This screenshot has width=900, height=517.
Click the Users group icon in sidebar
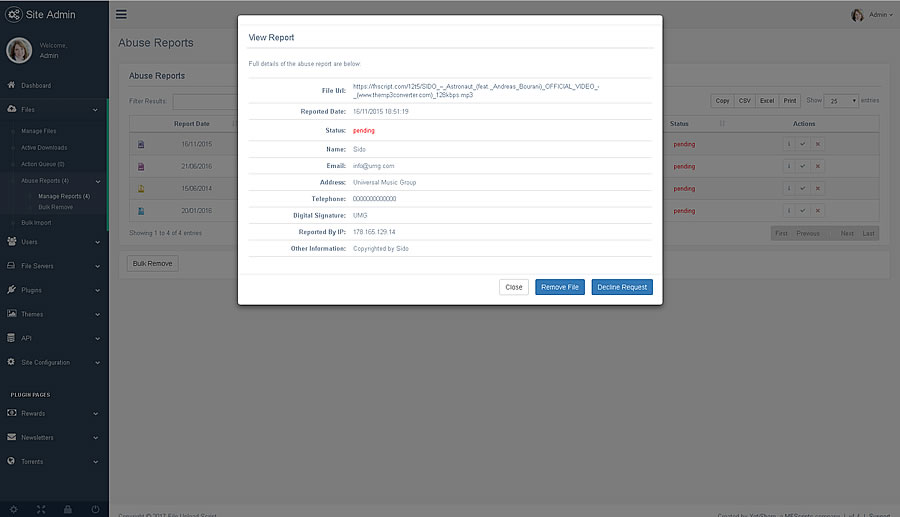[x=11, y=242]
